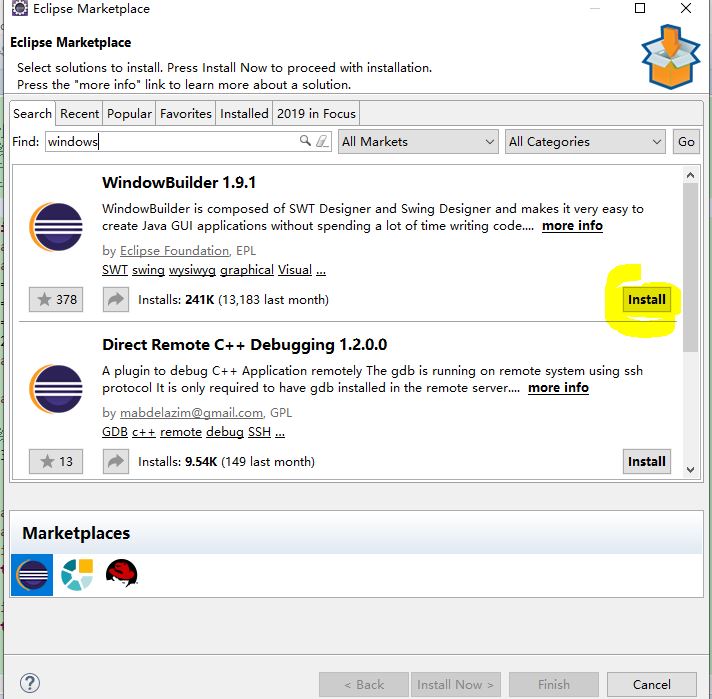Image resolution: width=712 pixels, height=699 pixels.
Task: Expand more tags after Visual with ellipsis
Action: [x=321, y=271]
